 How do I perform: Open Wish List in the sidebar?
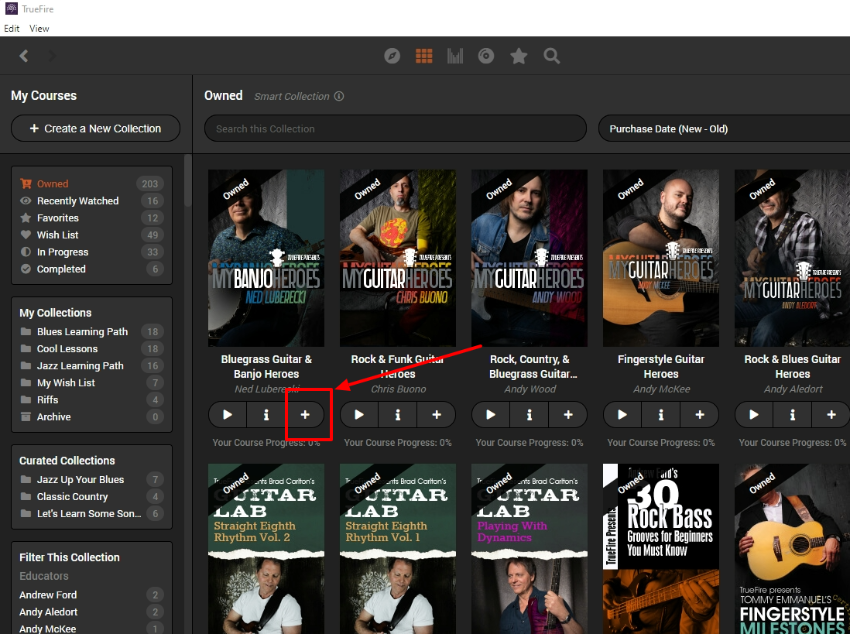pyautogui.click(x=92, y=235)
